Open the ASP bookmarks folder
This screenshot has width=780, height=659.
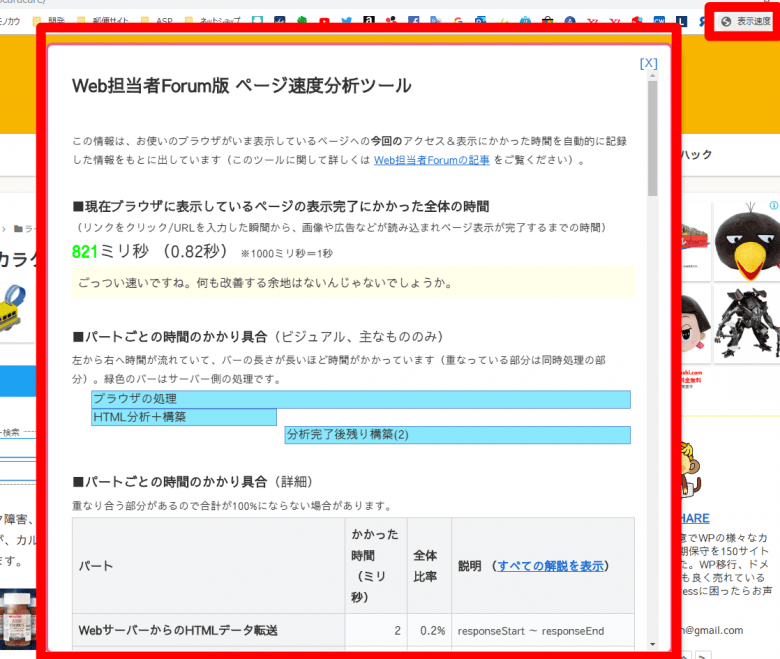coord(157,21)
